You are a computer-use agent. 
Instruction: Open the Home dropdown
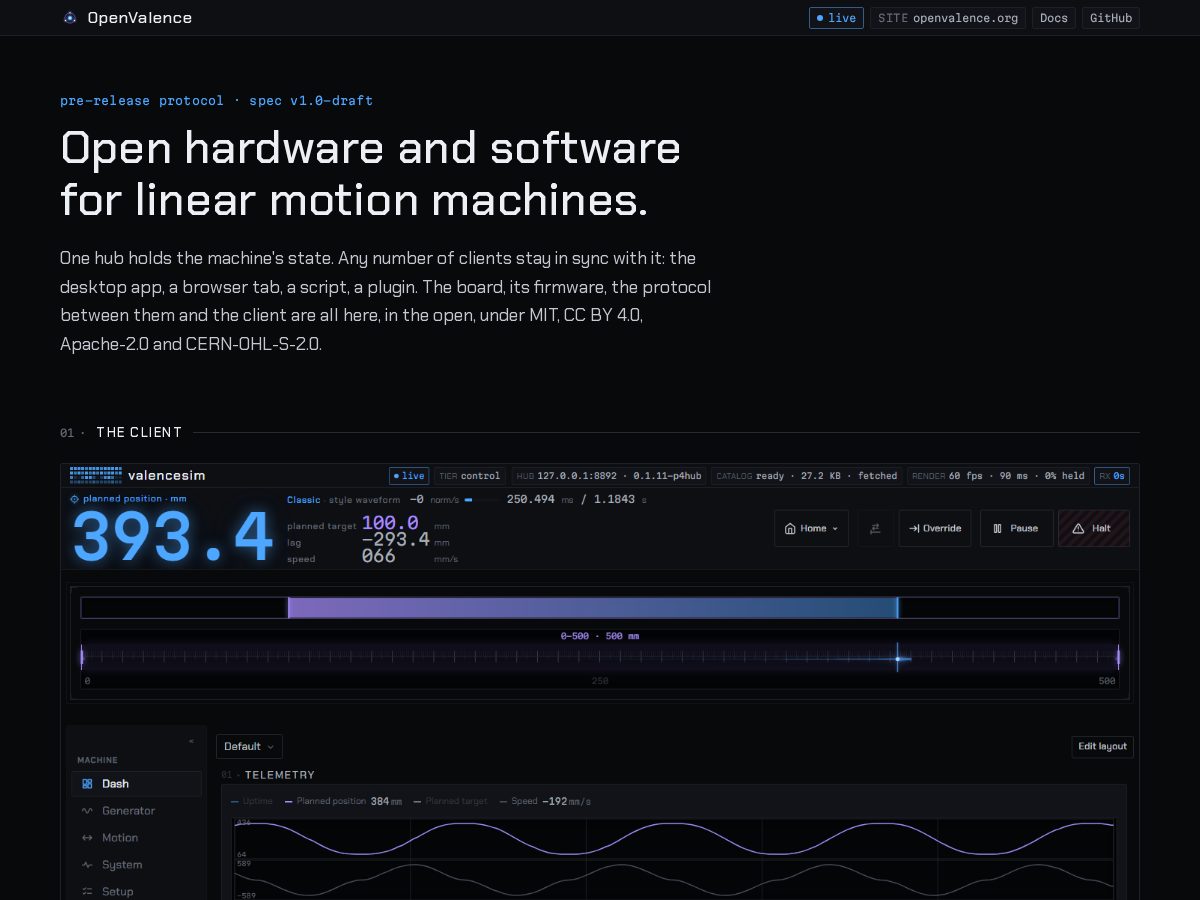[811, 528]
